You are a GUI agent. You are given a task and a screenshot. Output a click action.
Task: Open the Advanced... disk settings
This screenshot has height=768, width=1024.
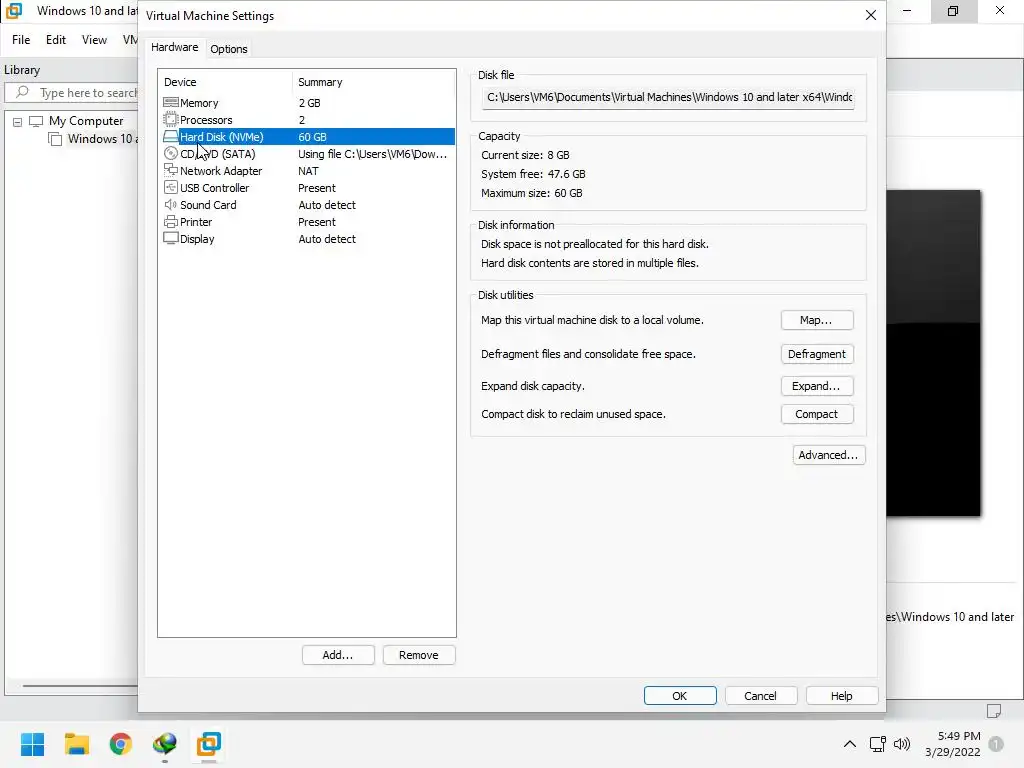(x=829, y=455)
